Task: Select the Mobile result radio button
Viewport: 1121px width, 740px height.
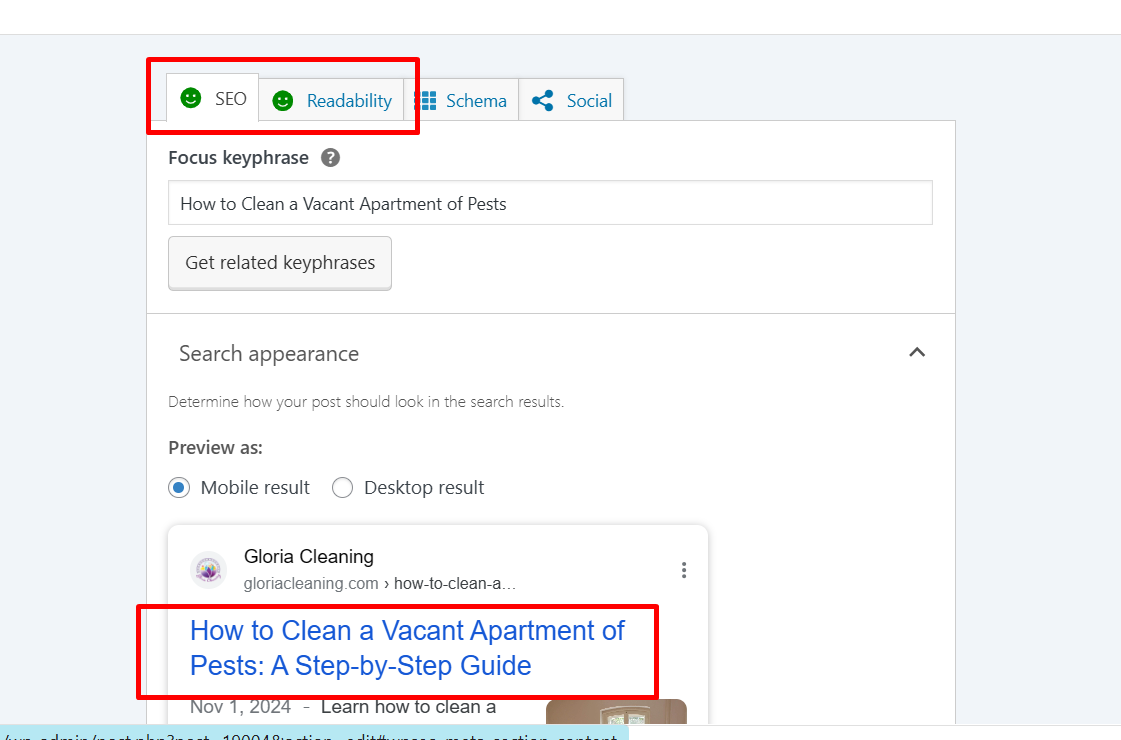Action: tap(179, 488)
